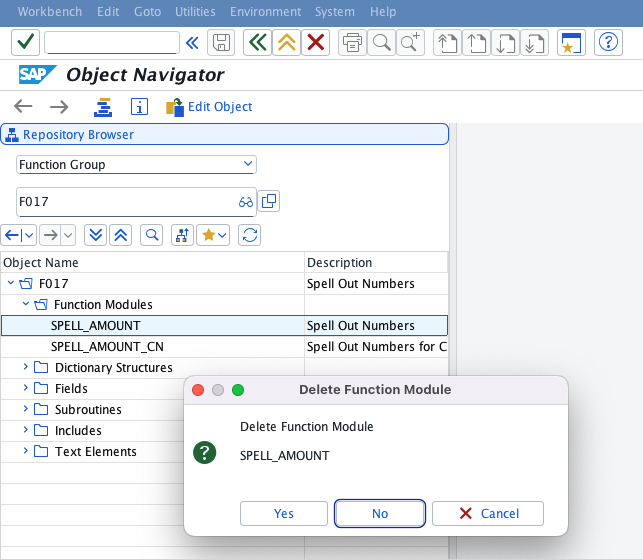Select SPELL_AMOUNT function module row
Viewport: 643px width, 559px height.
pyautogui.click(x=224, y=326)
